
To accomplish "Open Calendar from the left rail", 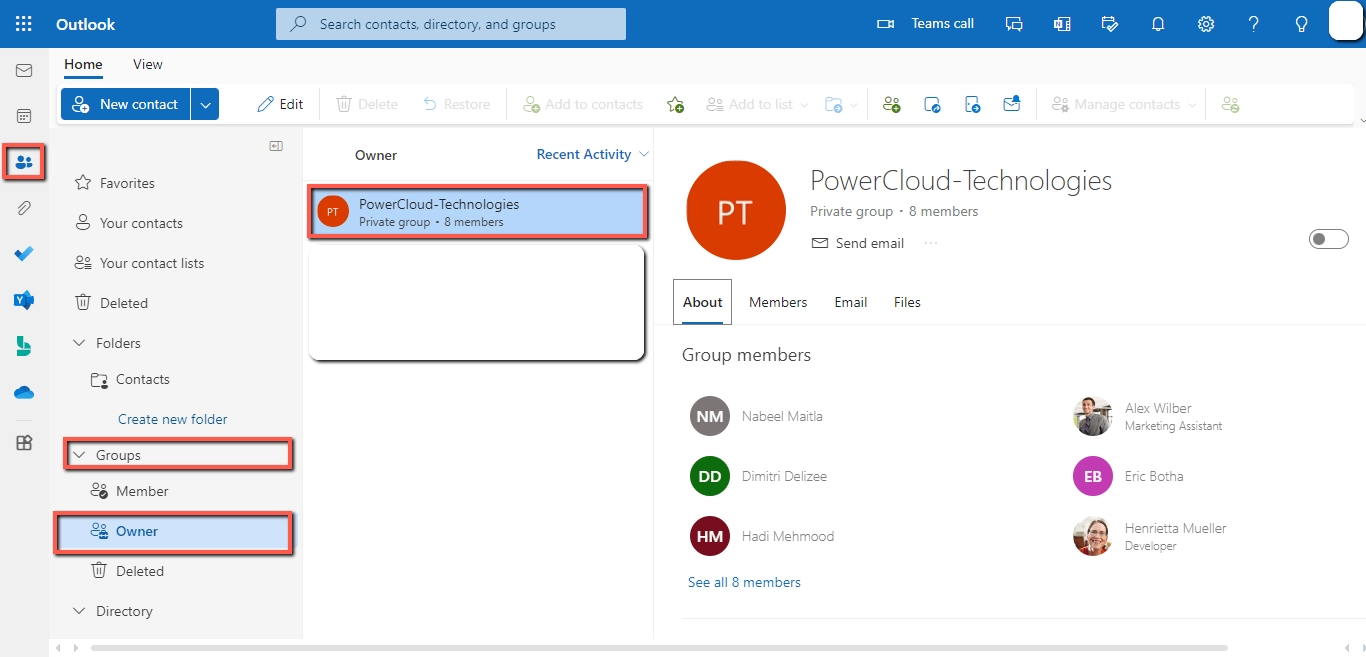I will 24,116.
